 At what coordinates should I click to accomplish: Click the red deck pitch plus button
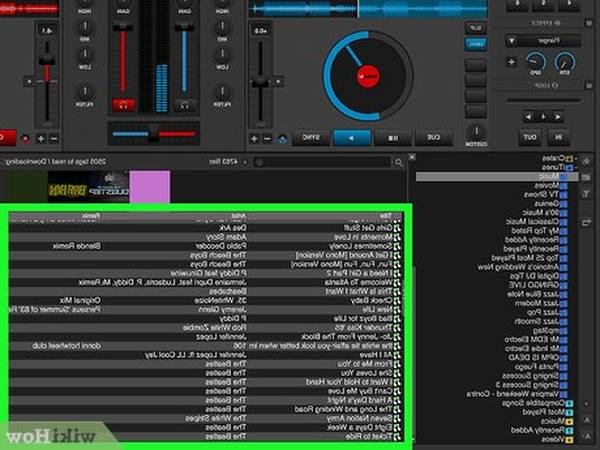coord(41,139)
